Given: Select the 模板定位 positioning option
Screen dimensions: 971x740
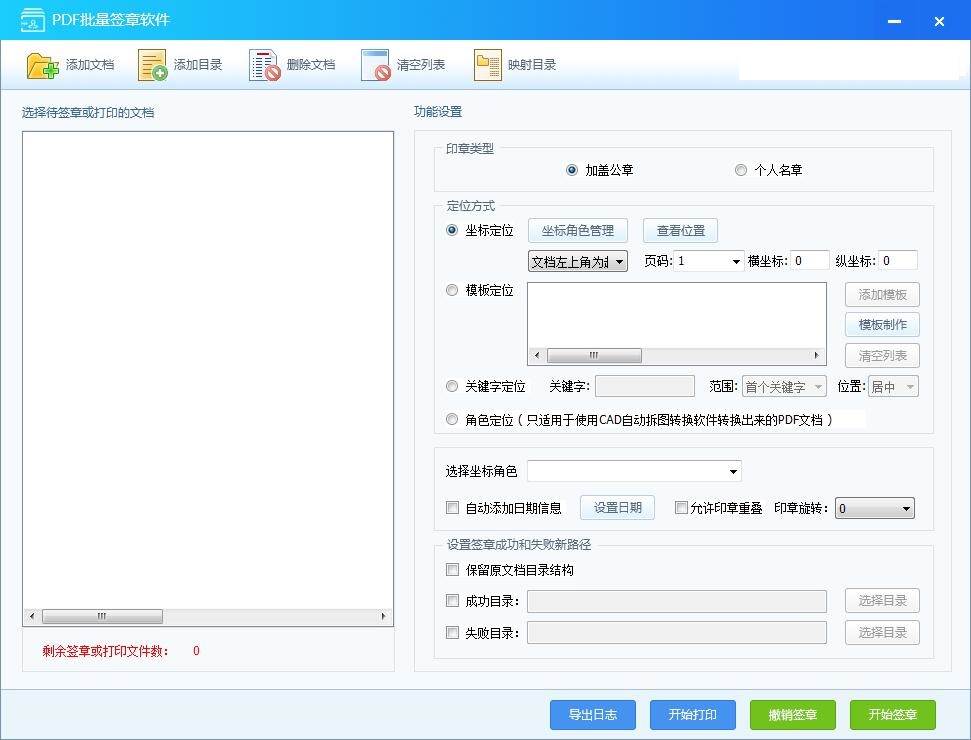Looking at the screenshot, I should (452, 290).
